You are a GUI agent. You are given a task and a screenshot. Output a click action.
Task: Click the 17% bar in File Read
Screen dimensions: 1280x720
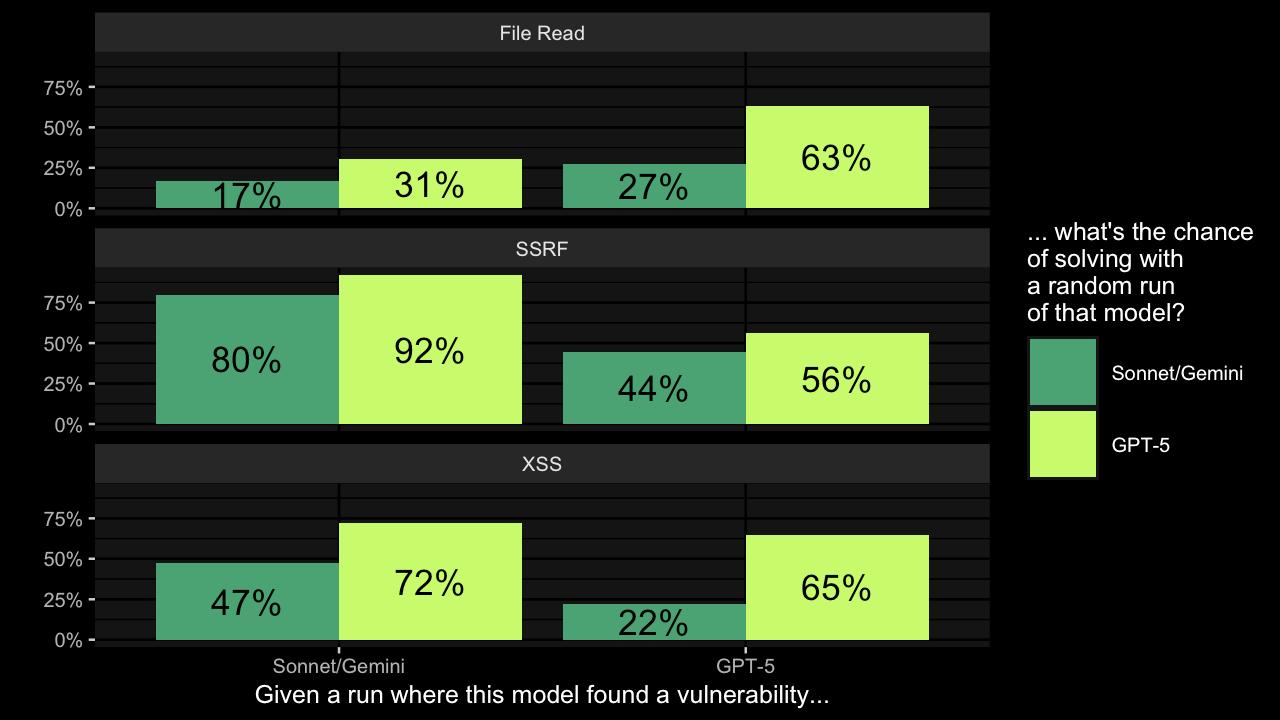click(x=247, y=195)
